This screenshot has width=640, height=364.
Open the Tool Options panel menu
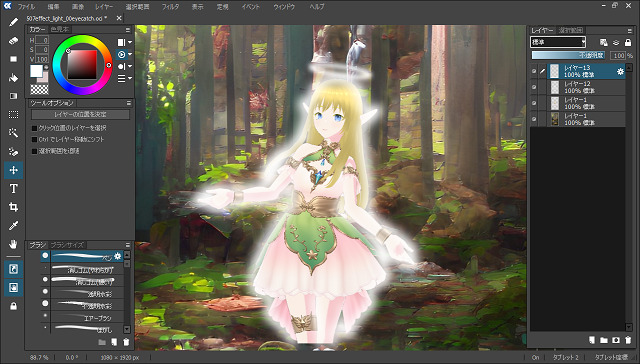[129, 103]
